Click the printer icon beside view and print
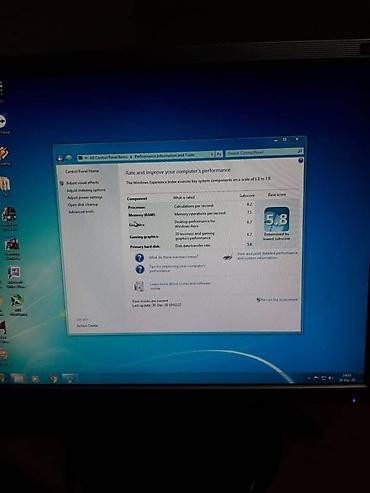 coord(228,257)
